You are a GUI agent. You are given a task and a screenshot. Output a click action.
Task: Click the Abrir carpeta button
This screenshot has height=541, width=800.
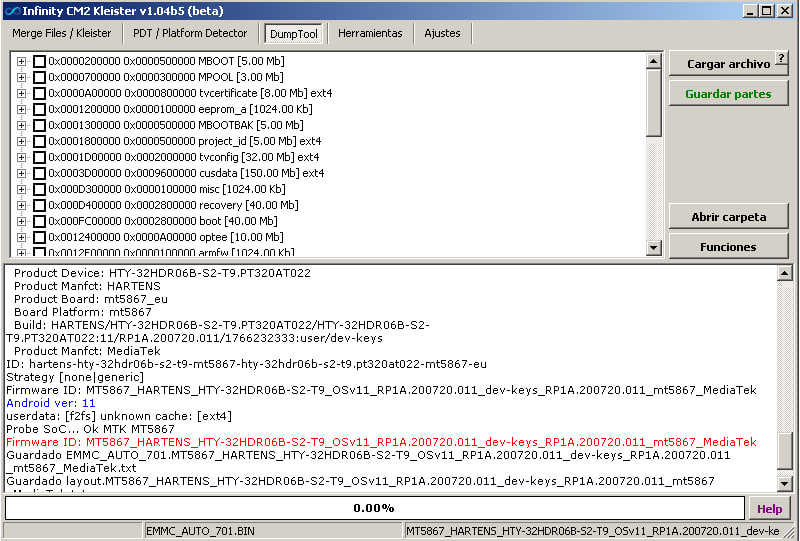(x=728, y=217)
